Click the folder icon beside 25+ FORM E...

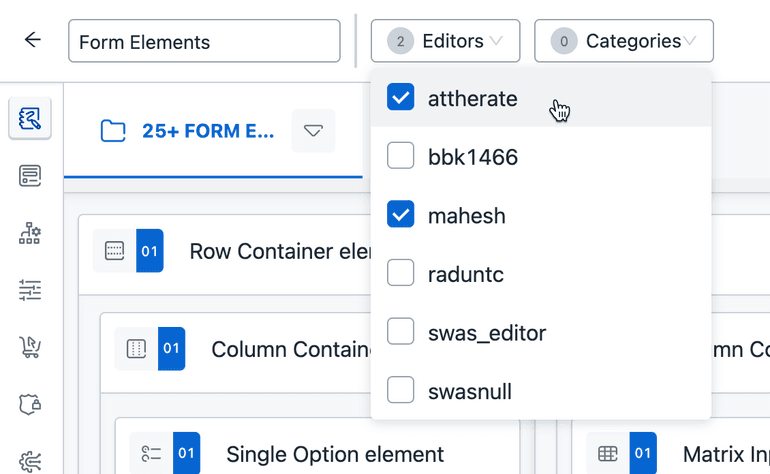[113, 131]
